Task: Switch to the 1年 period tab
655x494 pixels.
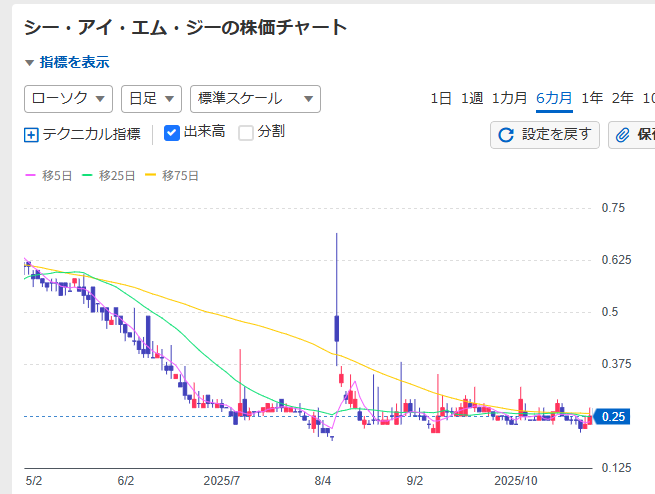Action: pyautogui.click(x=592, y=98)
